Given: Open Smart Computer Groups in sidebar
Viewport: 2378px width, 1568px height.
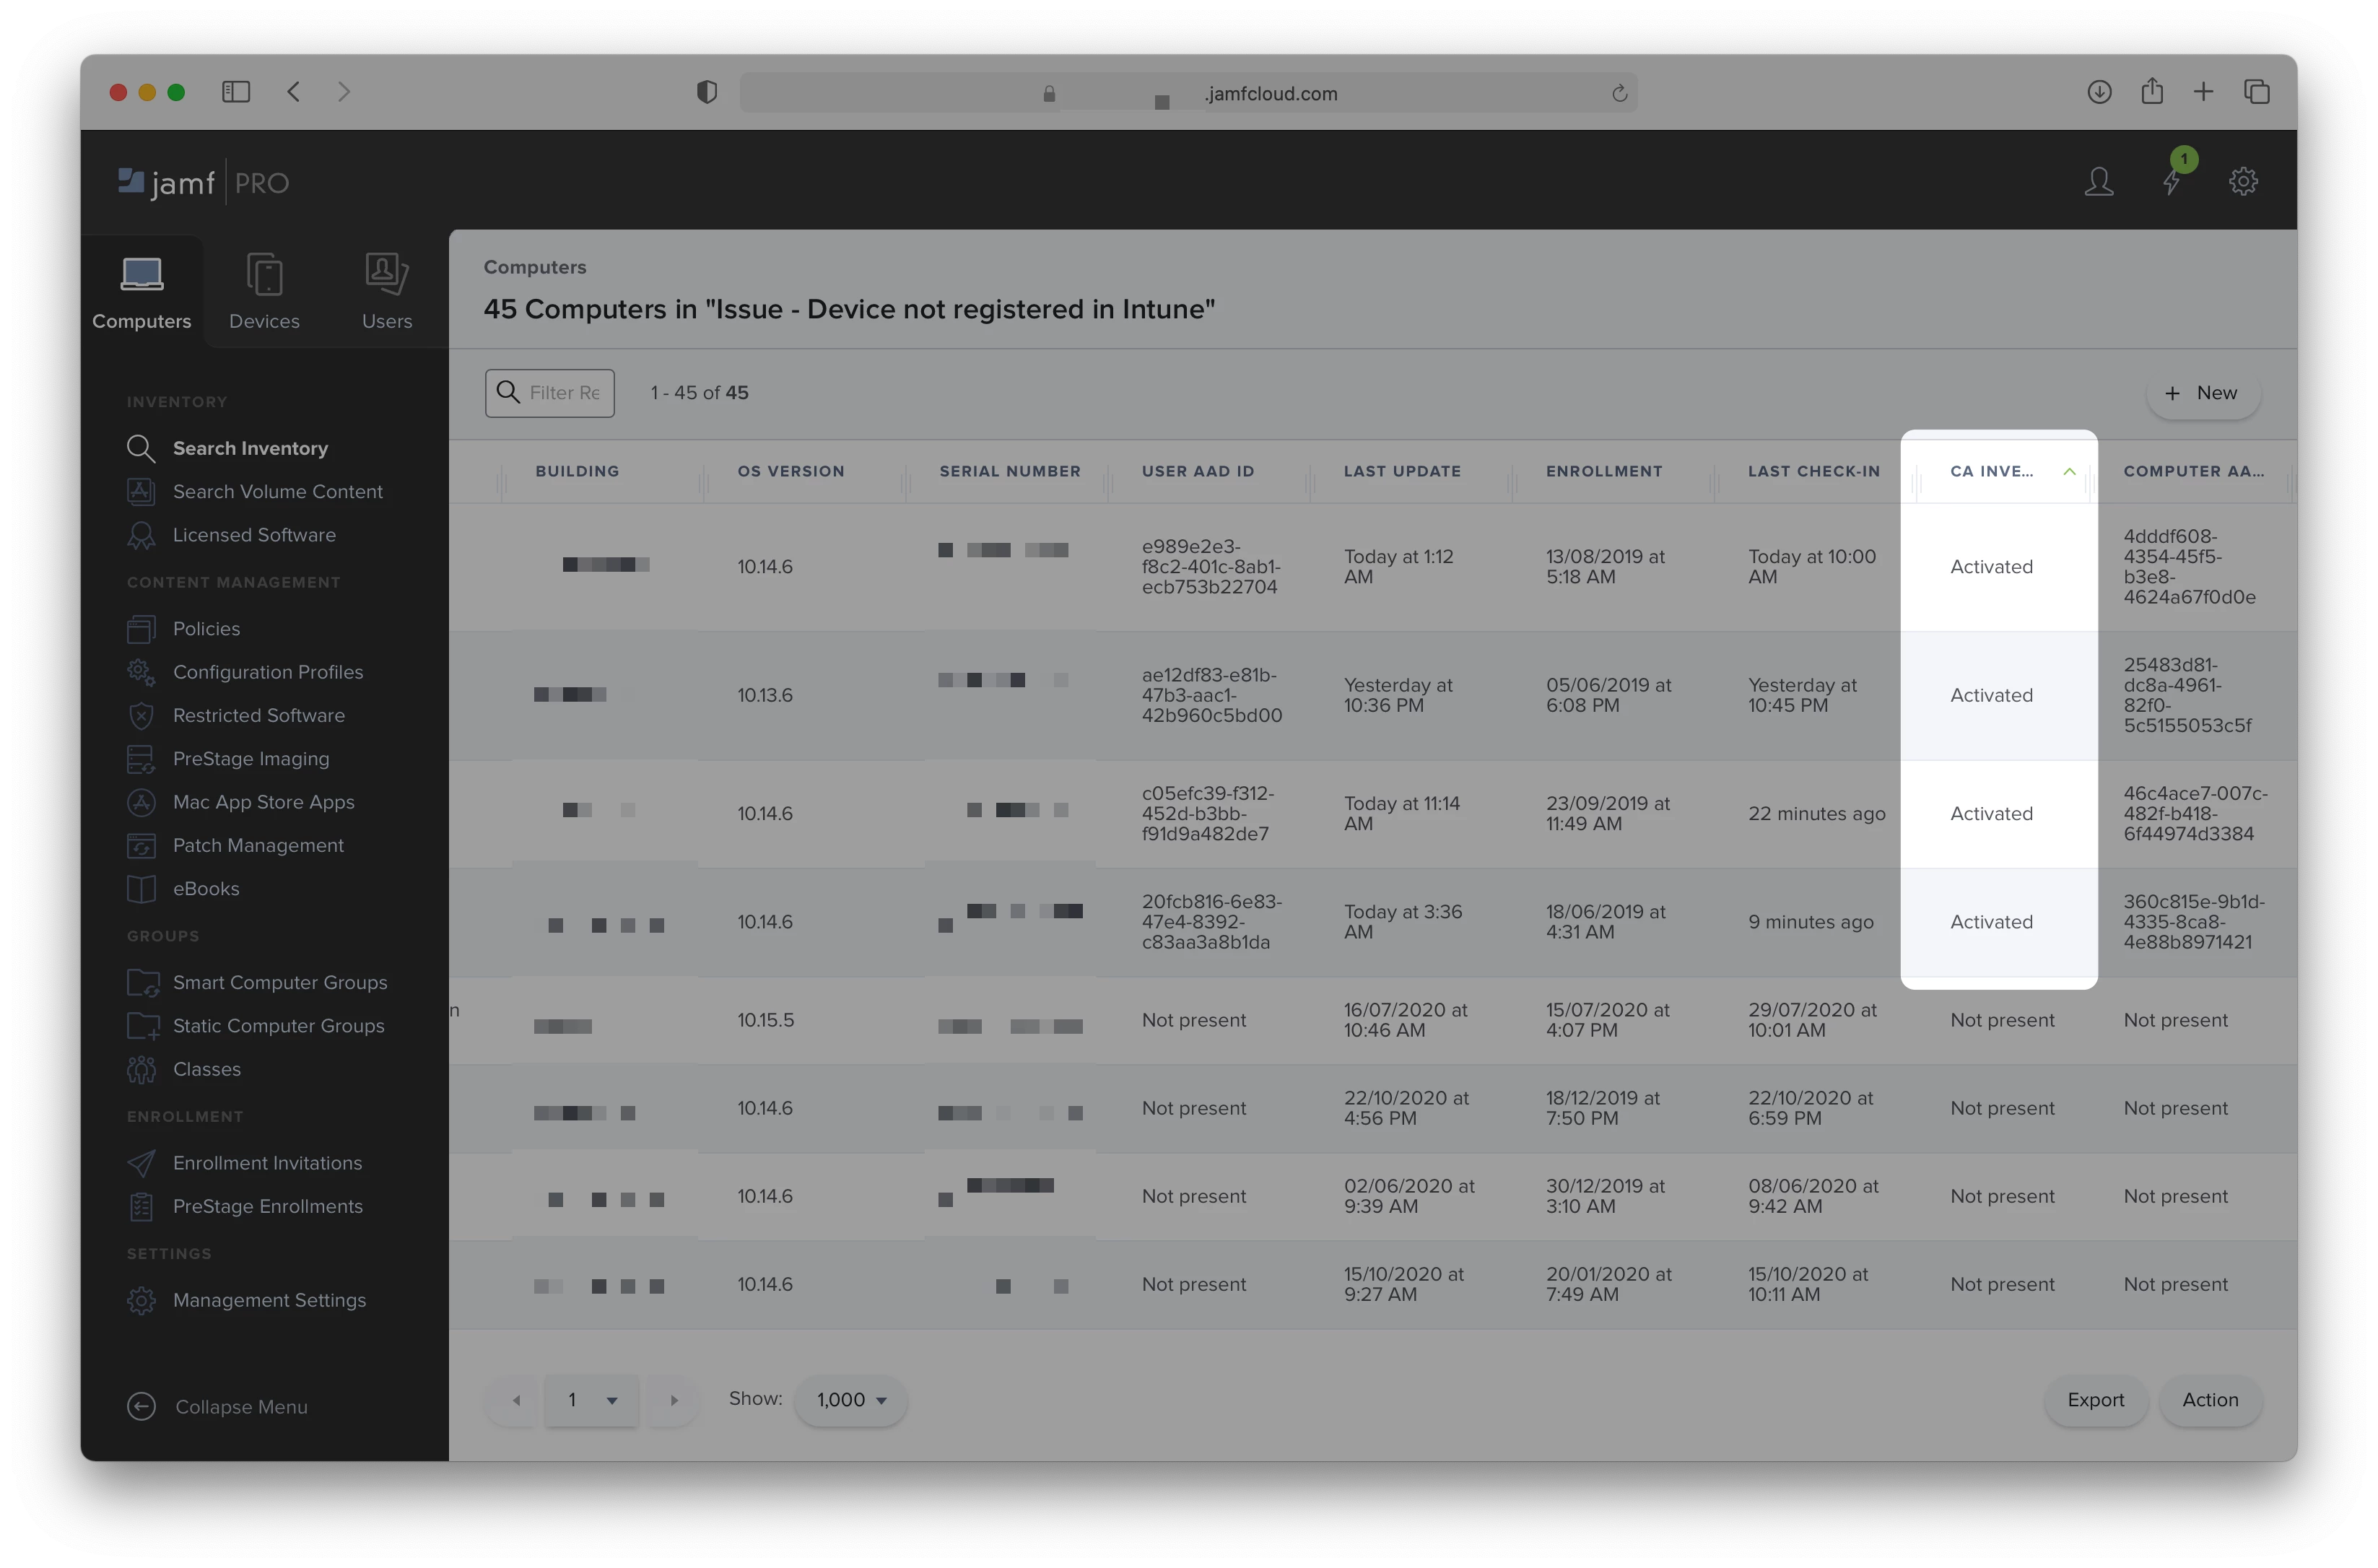Looking at the screenshot, I should click(279, 982).
